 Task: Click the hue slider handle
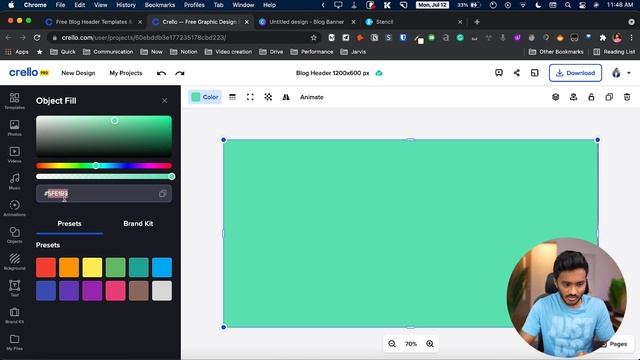pyautogui.click(x=96, y=166)
